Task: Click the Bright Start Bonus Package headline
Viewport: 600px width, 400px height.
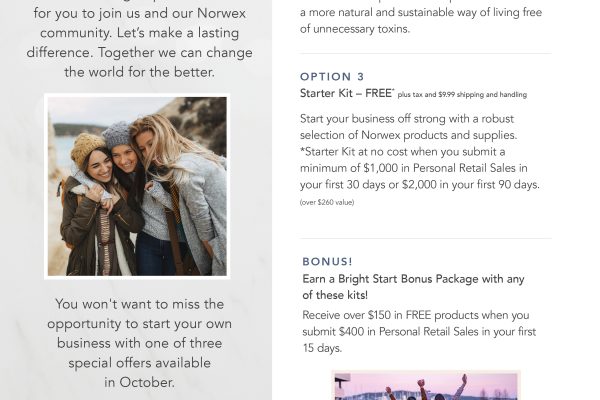Action: point(413,287)
